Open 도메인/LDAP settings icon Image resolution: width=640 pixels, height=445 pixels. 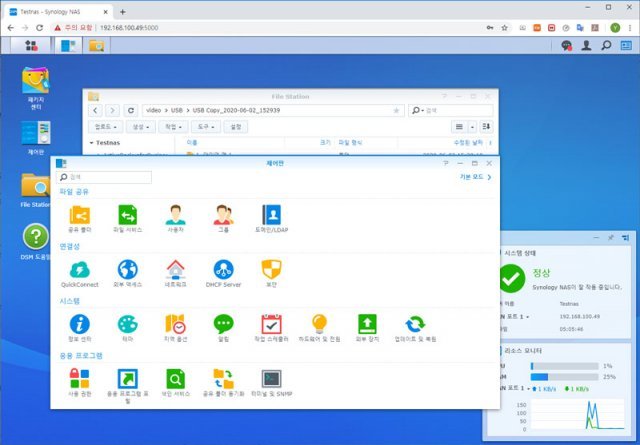pyautogui.click(x=271, y=215)
